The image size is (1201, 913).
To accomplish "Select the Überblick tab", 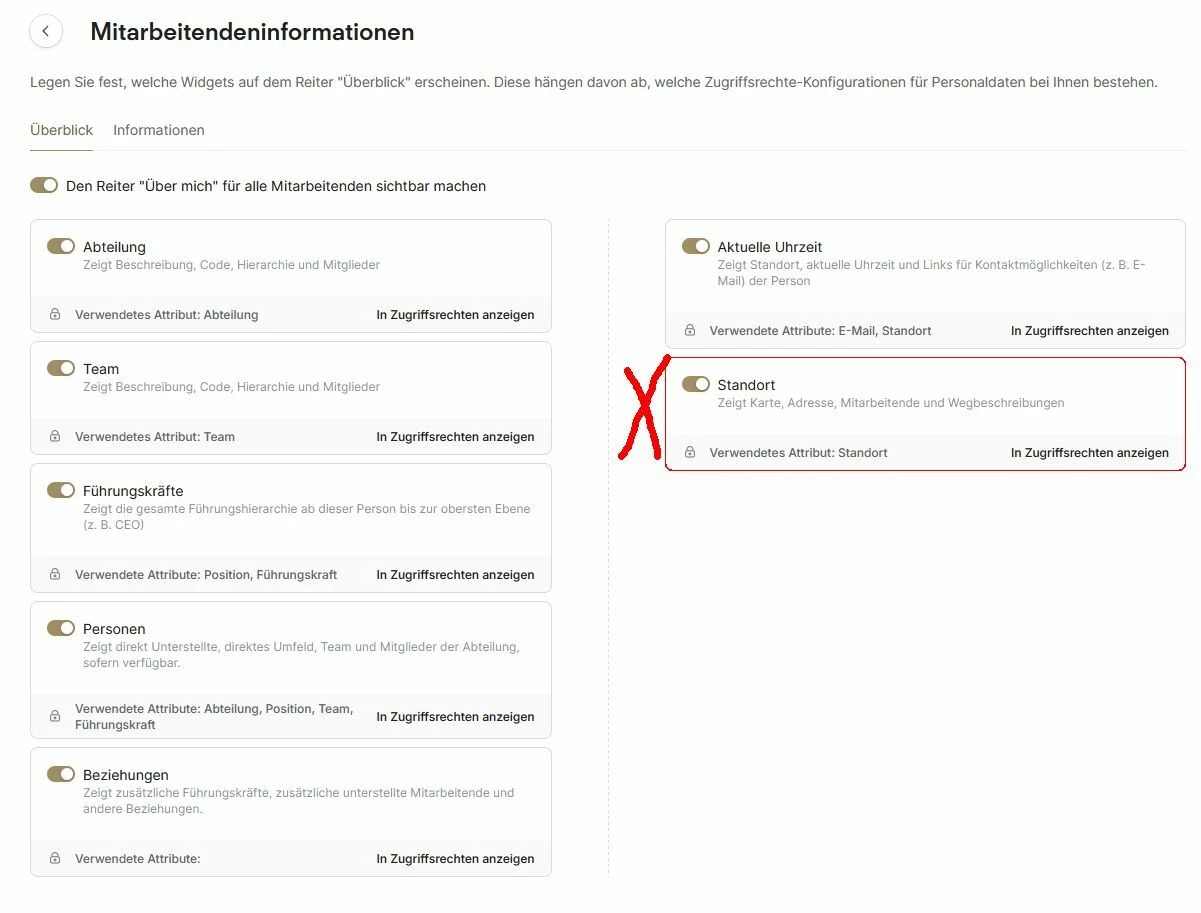I will click(61, 130).
